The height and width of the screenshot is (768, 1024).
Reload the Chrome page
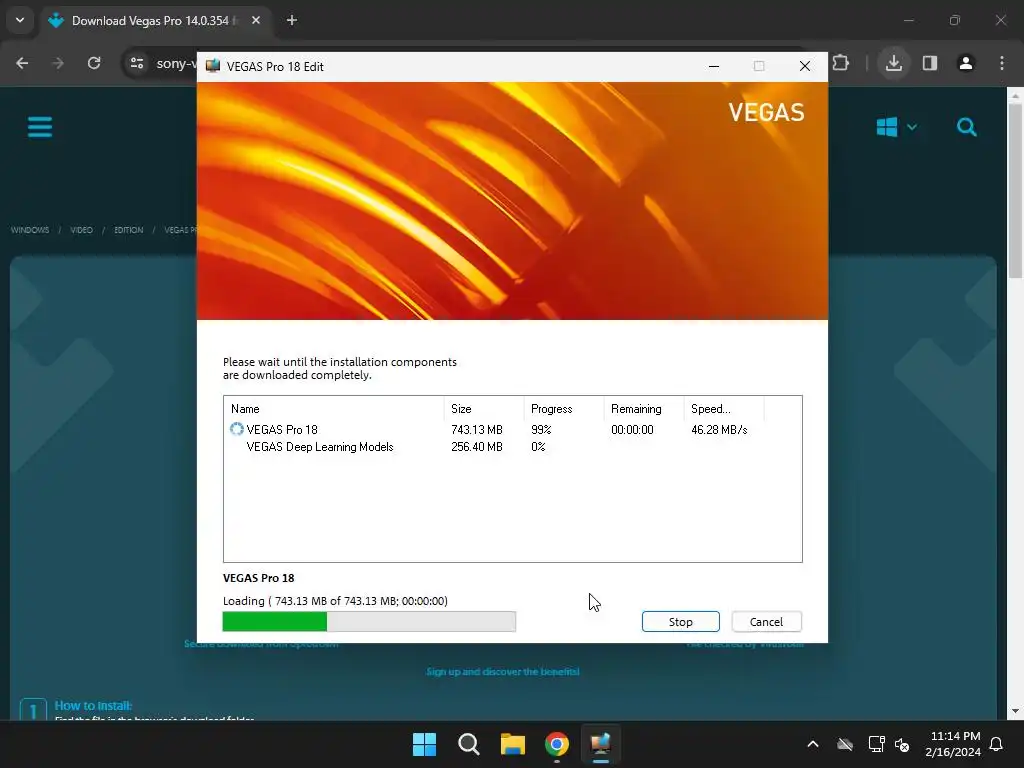pos(94,63)
